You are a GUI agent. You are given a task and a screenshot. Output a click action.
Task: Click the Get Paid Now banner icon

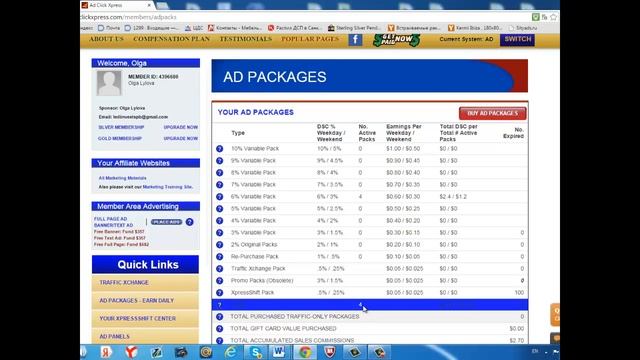tap(396, 40)
